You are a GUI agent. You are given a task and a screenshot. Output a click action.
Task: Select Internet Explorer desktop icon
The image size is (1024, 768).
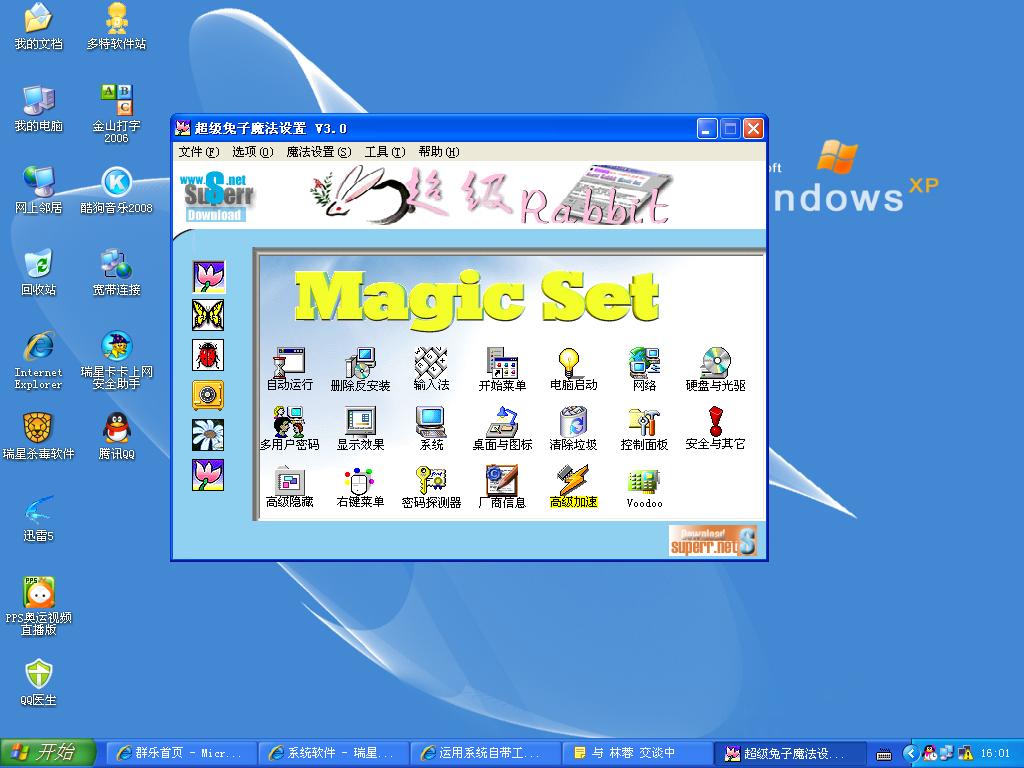pos(39,360)
